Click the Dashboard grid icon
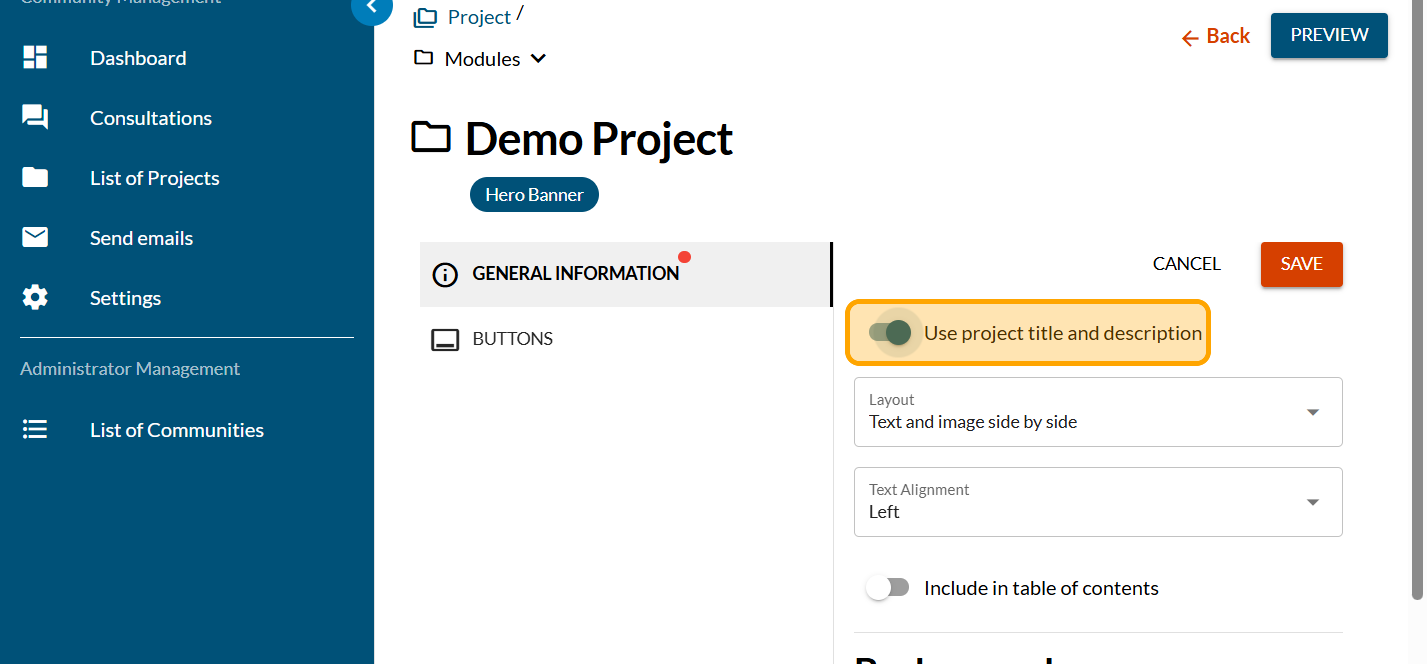Image resolution: width=1427 pixels, height=664 pixels. click(35, 58)
